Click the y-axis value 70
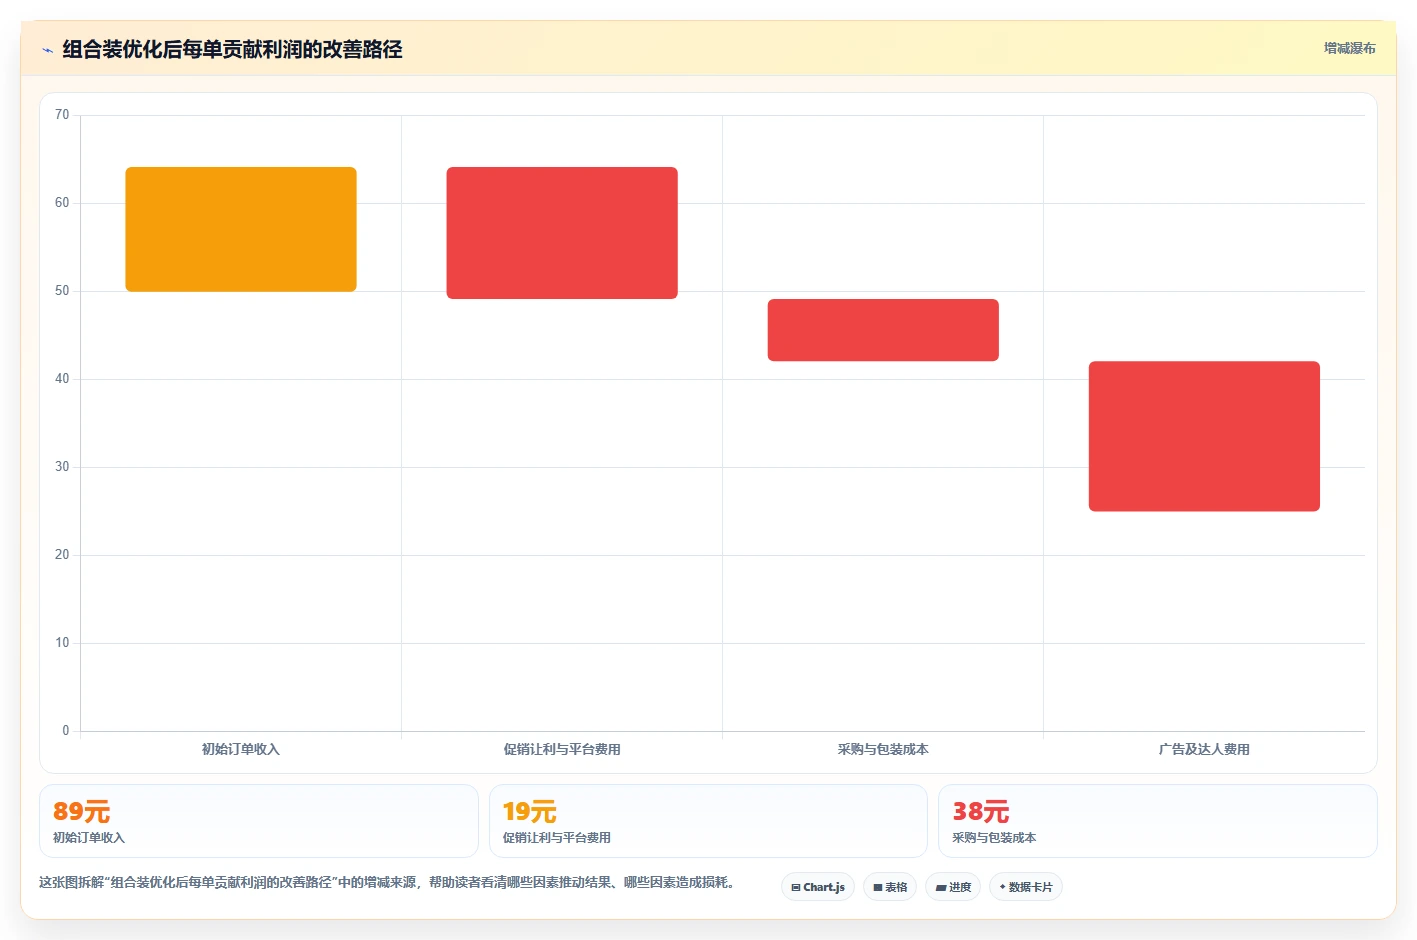 pyautogui.click(x=62, y=115)
